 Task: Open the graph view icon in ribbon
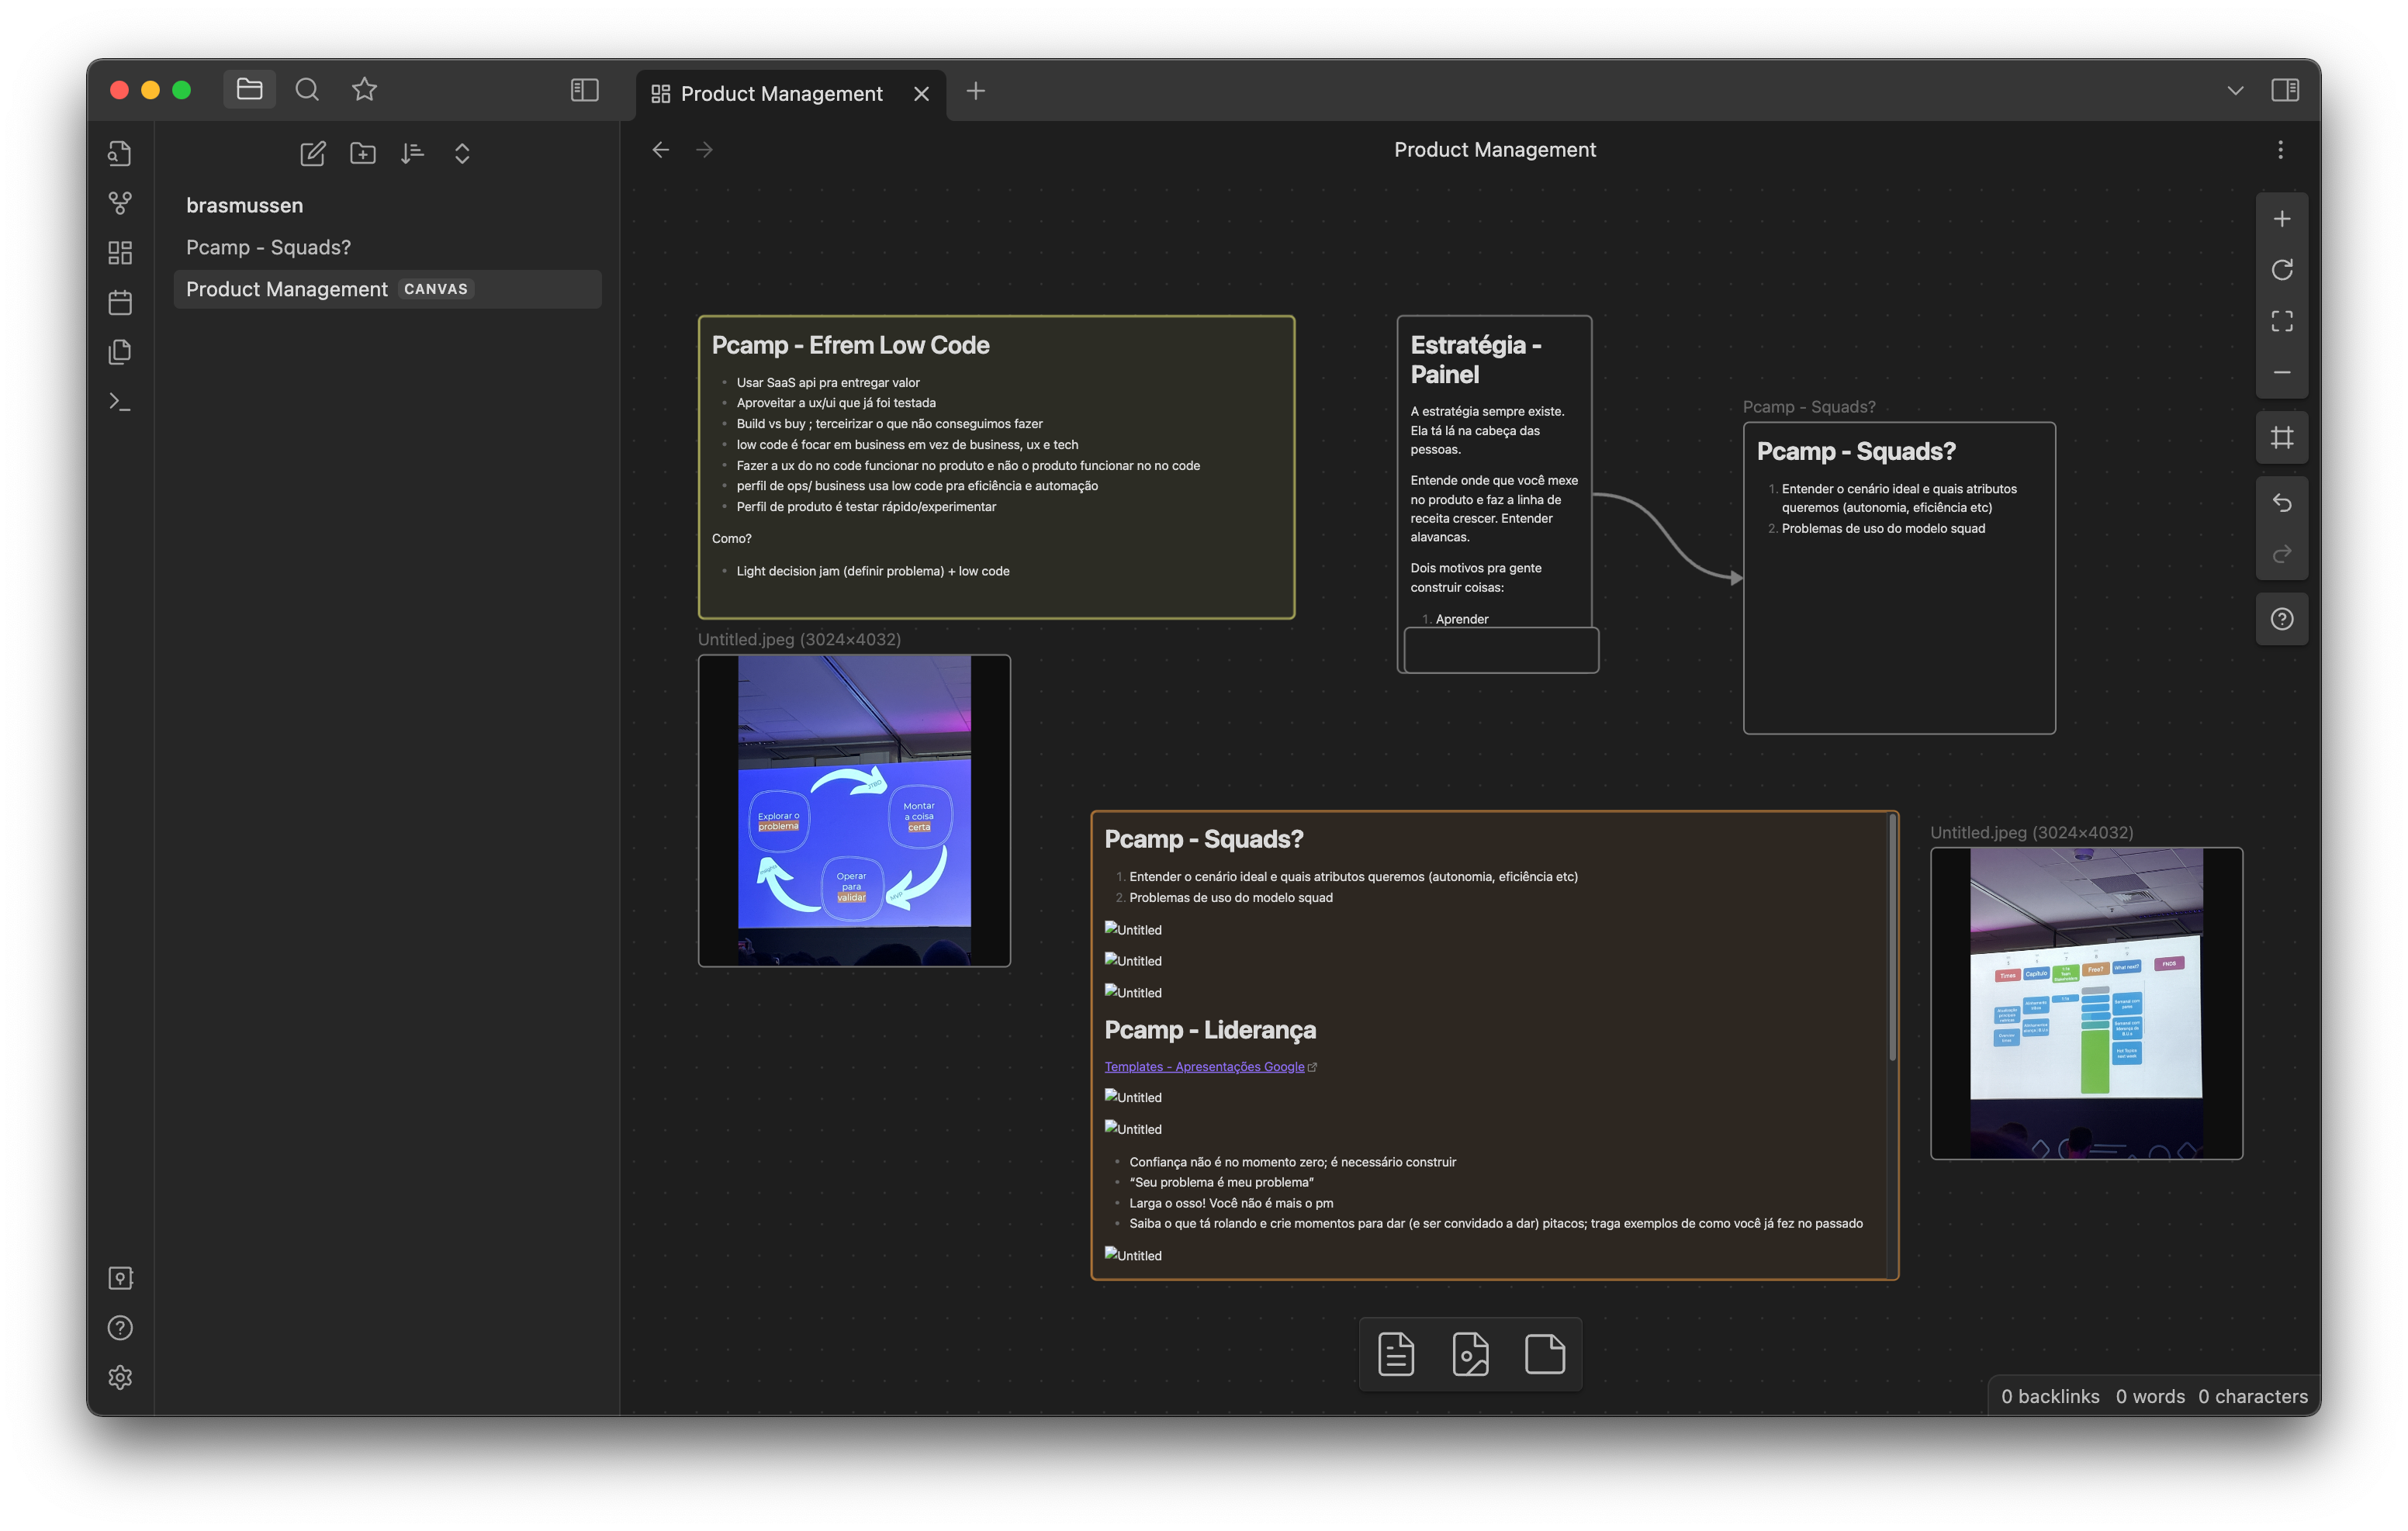tap(120, 203)
